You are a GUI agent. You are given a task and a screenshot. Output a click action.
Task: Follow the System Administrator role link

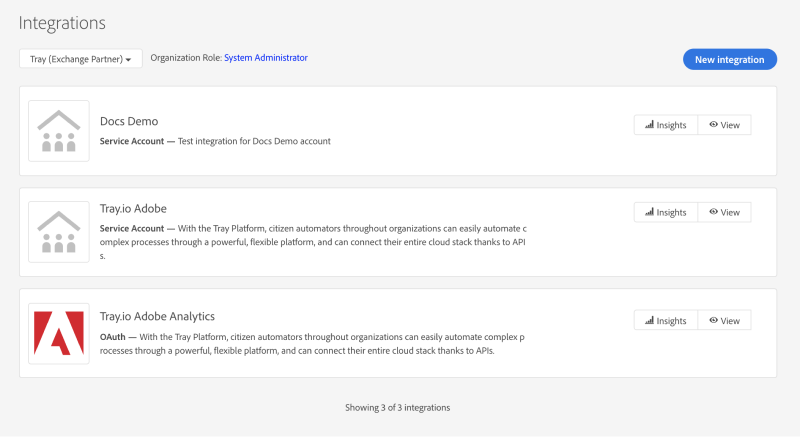click(265, 58)
